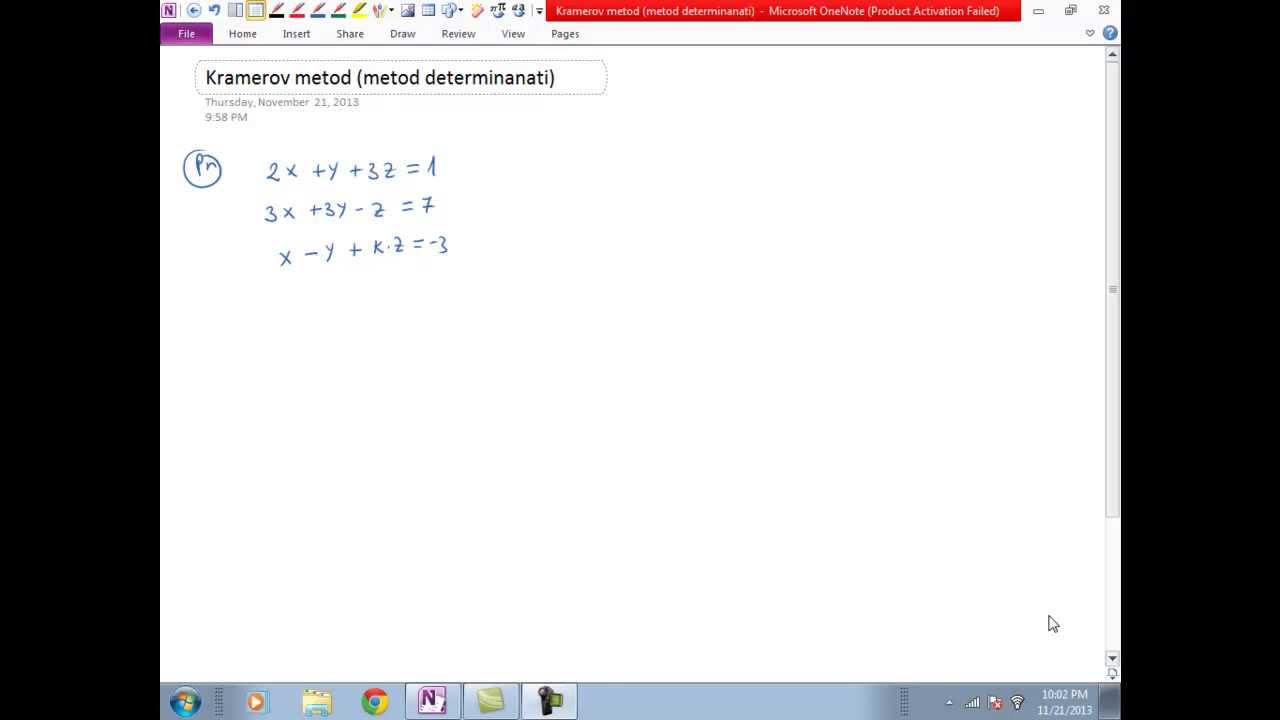Expand the ribbon using the chevron
This screenshot has width=1280, height=720.
click(1090, 33)
